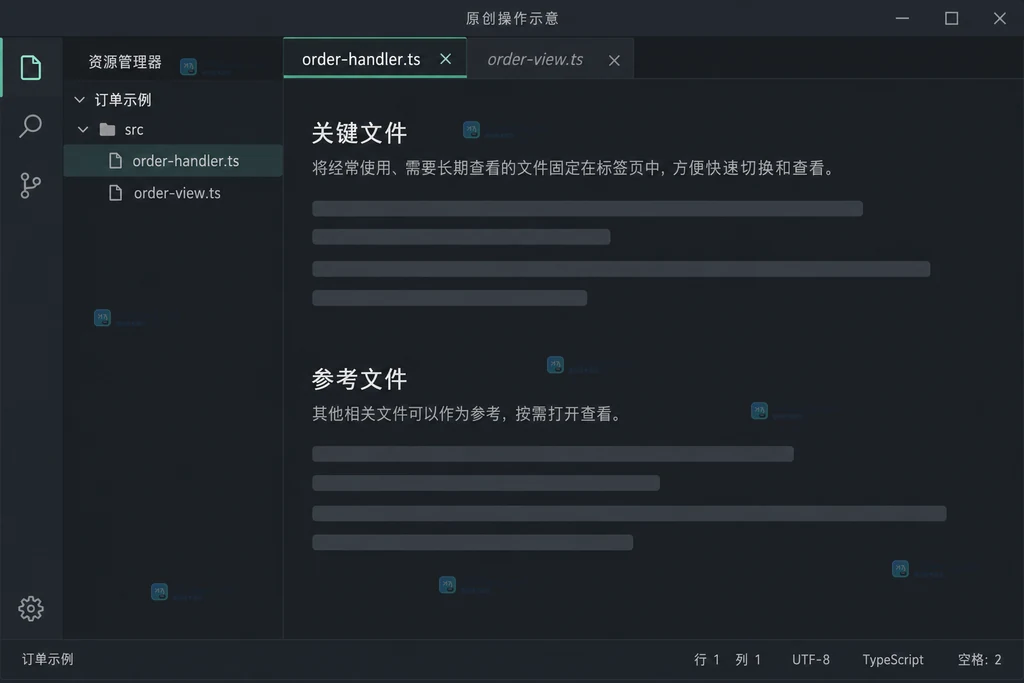
Task: Open the Search magnifier in activity bar
Action: 31,126
